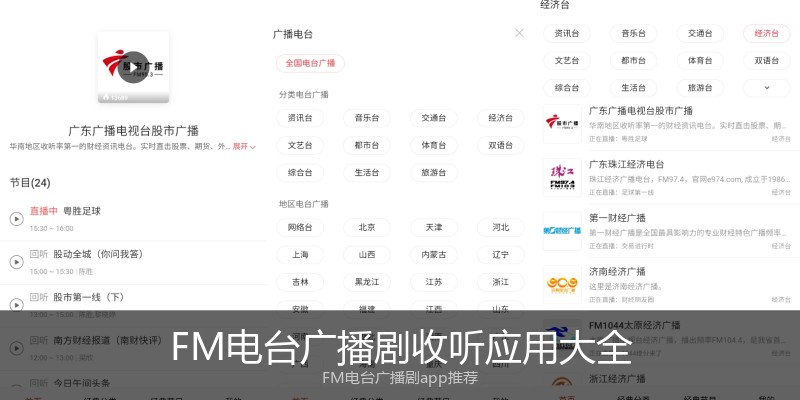Select the 网络台 region chip
Screen dimensions: 800x400
[x=300, y=228]
